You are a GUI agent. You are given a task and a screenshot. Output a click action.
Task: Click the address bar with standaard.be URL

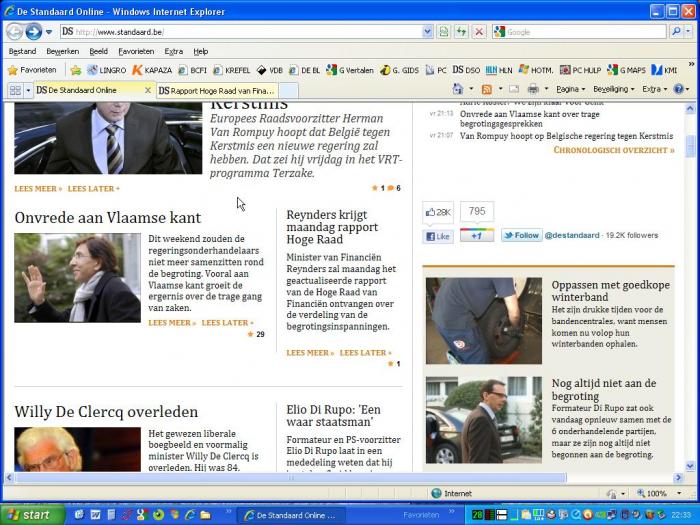pyautogui.click(x=241, y=32)
